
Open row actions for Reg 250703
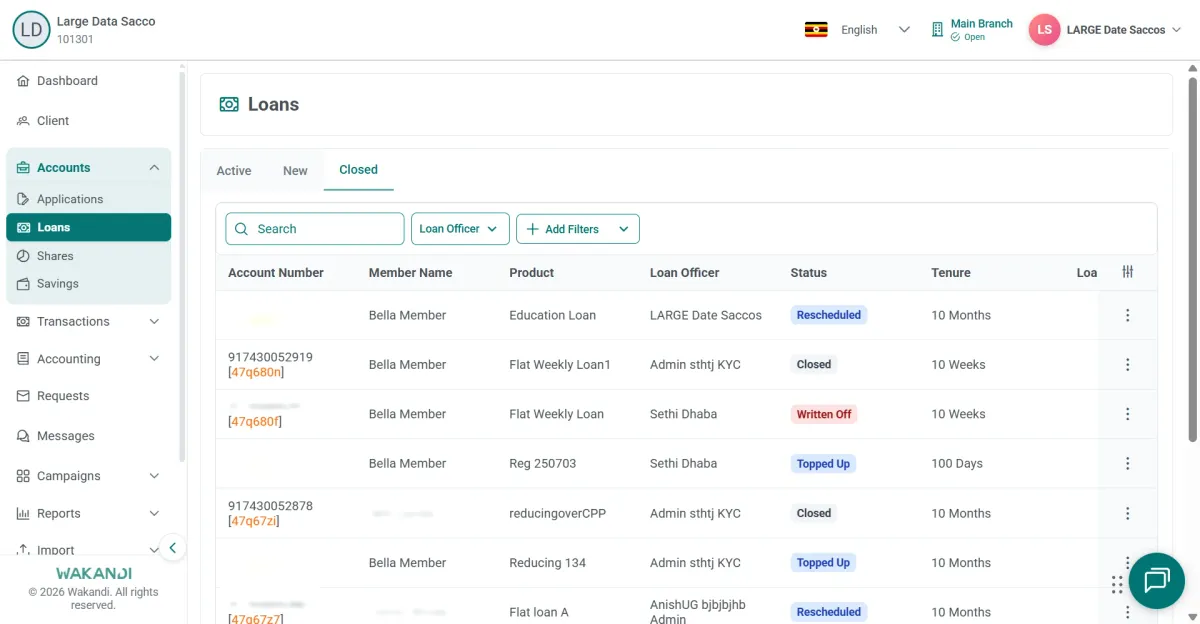[1128, 464]
